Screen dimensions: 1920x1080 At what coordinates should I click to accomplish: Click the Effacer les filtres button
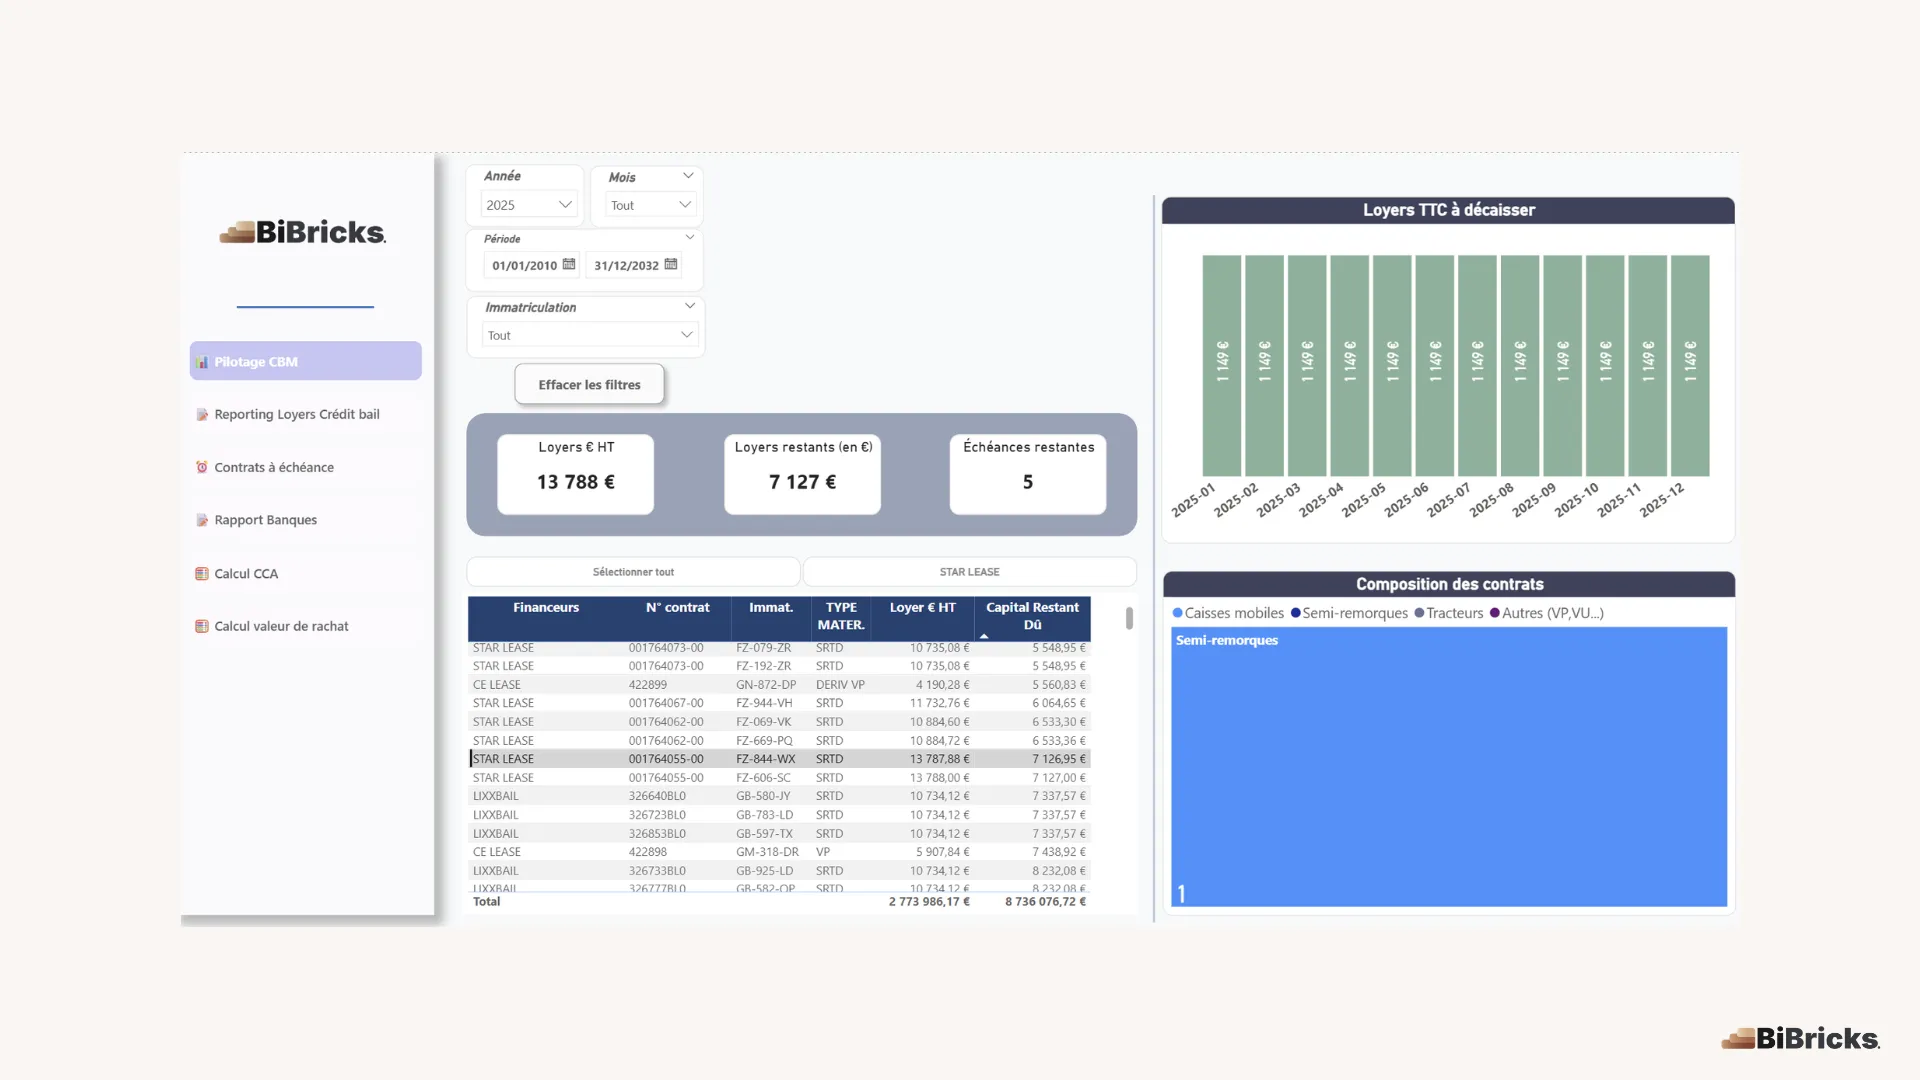point(589,385)
